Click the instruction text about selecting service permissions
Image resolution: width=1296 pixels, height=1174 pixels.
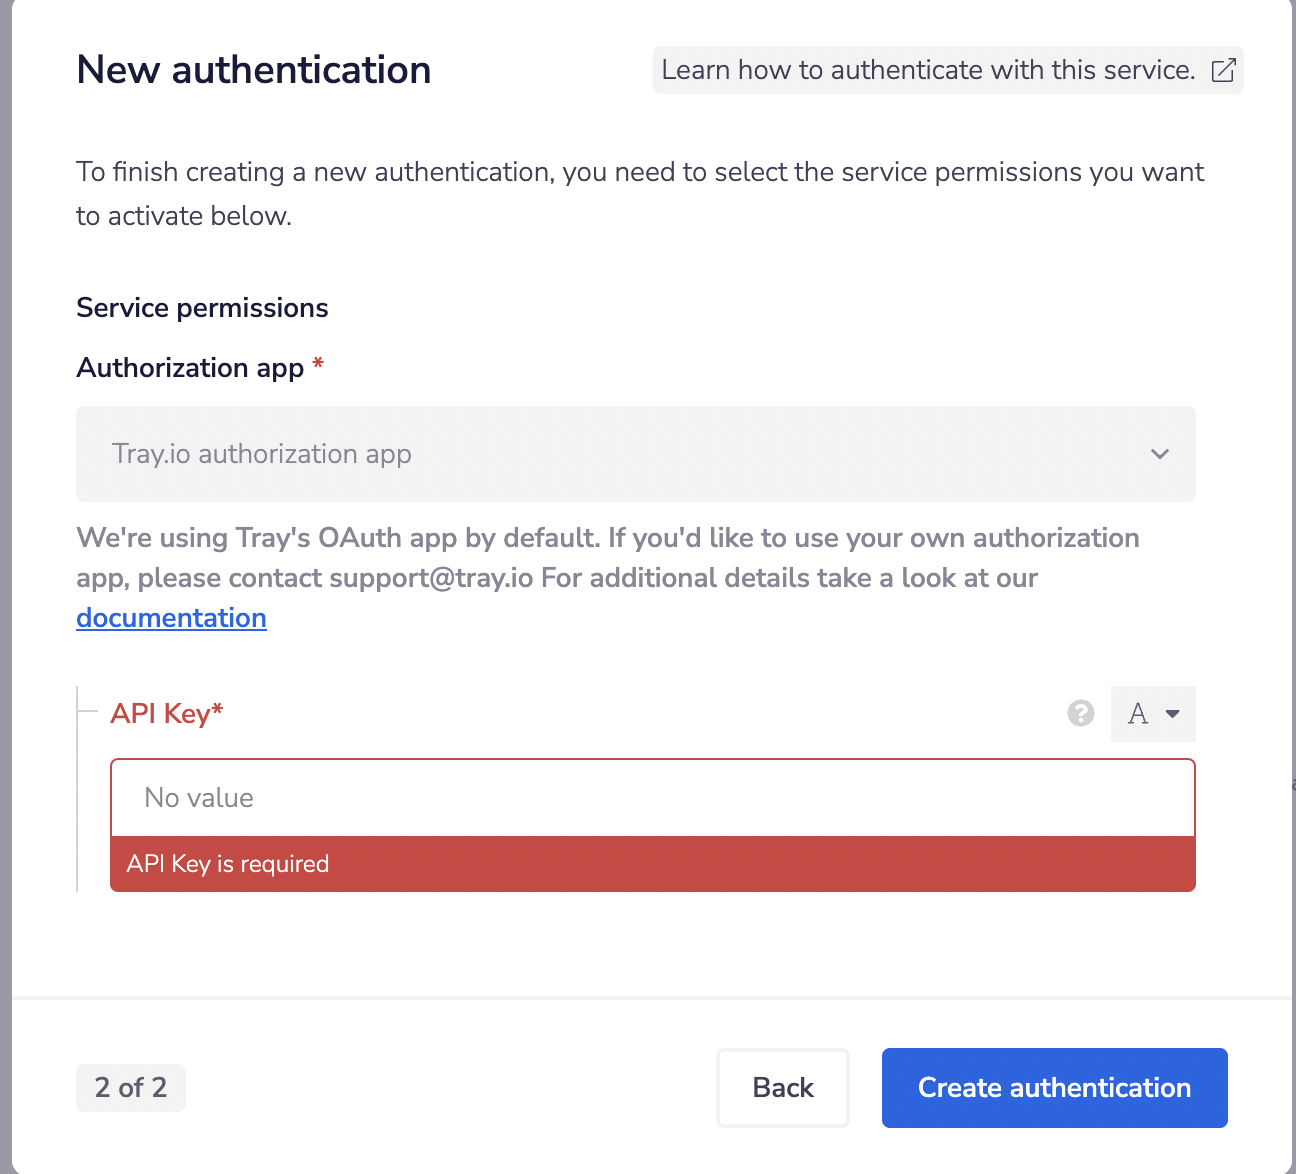[639, 193]
